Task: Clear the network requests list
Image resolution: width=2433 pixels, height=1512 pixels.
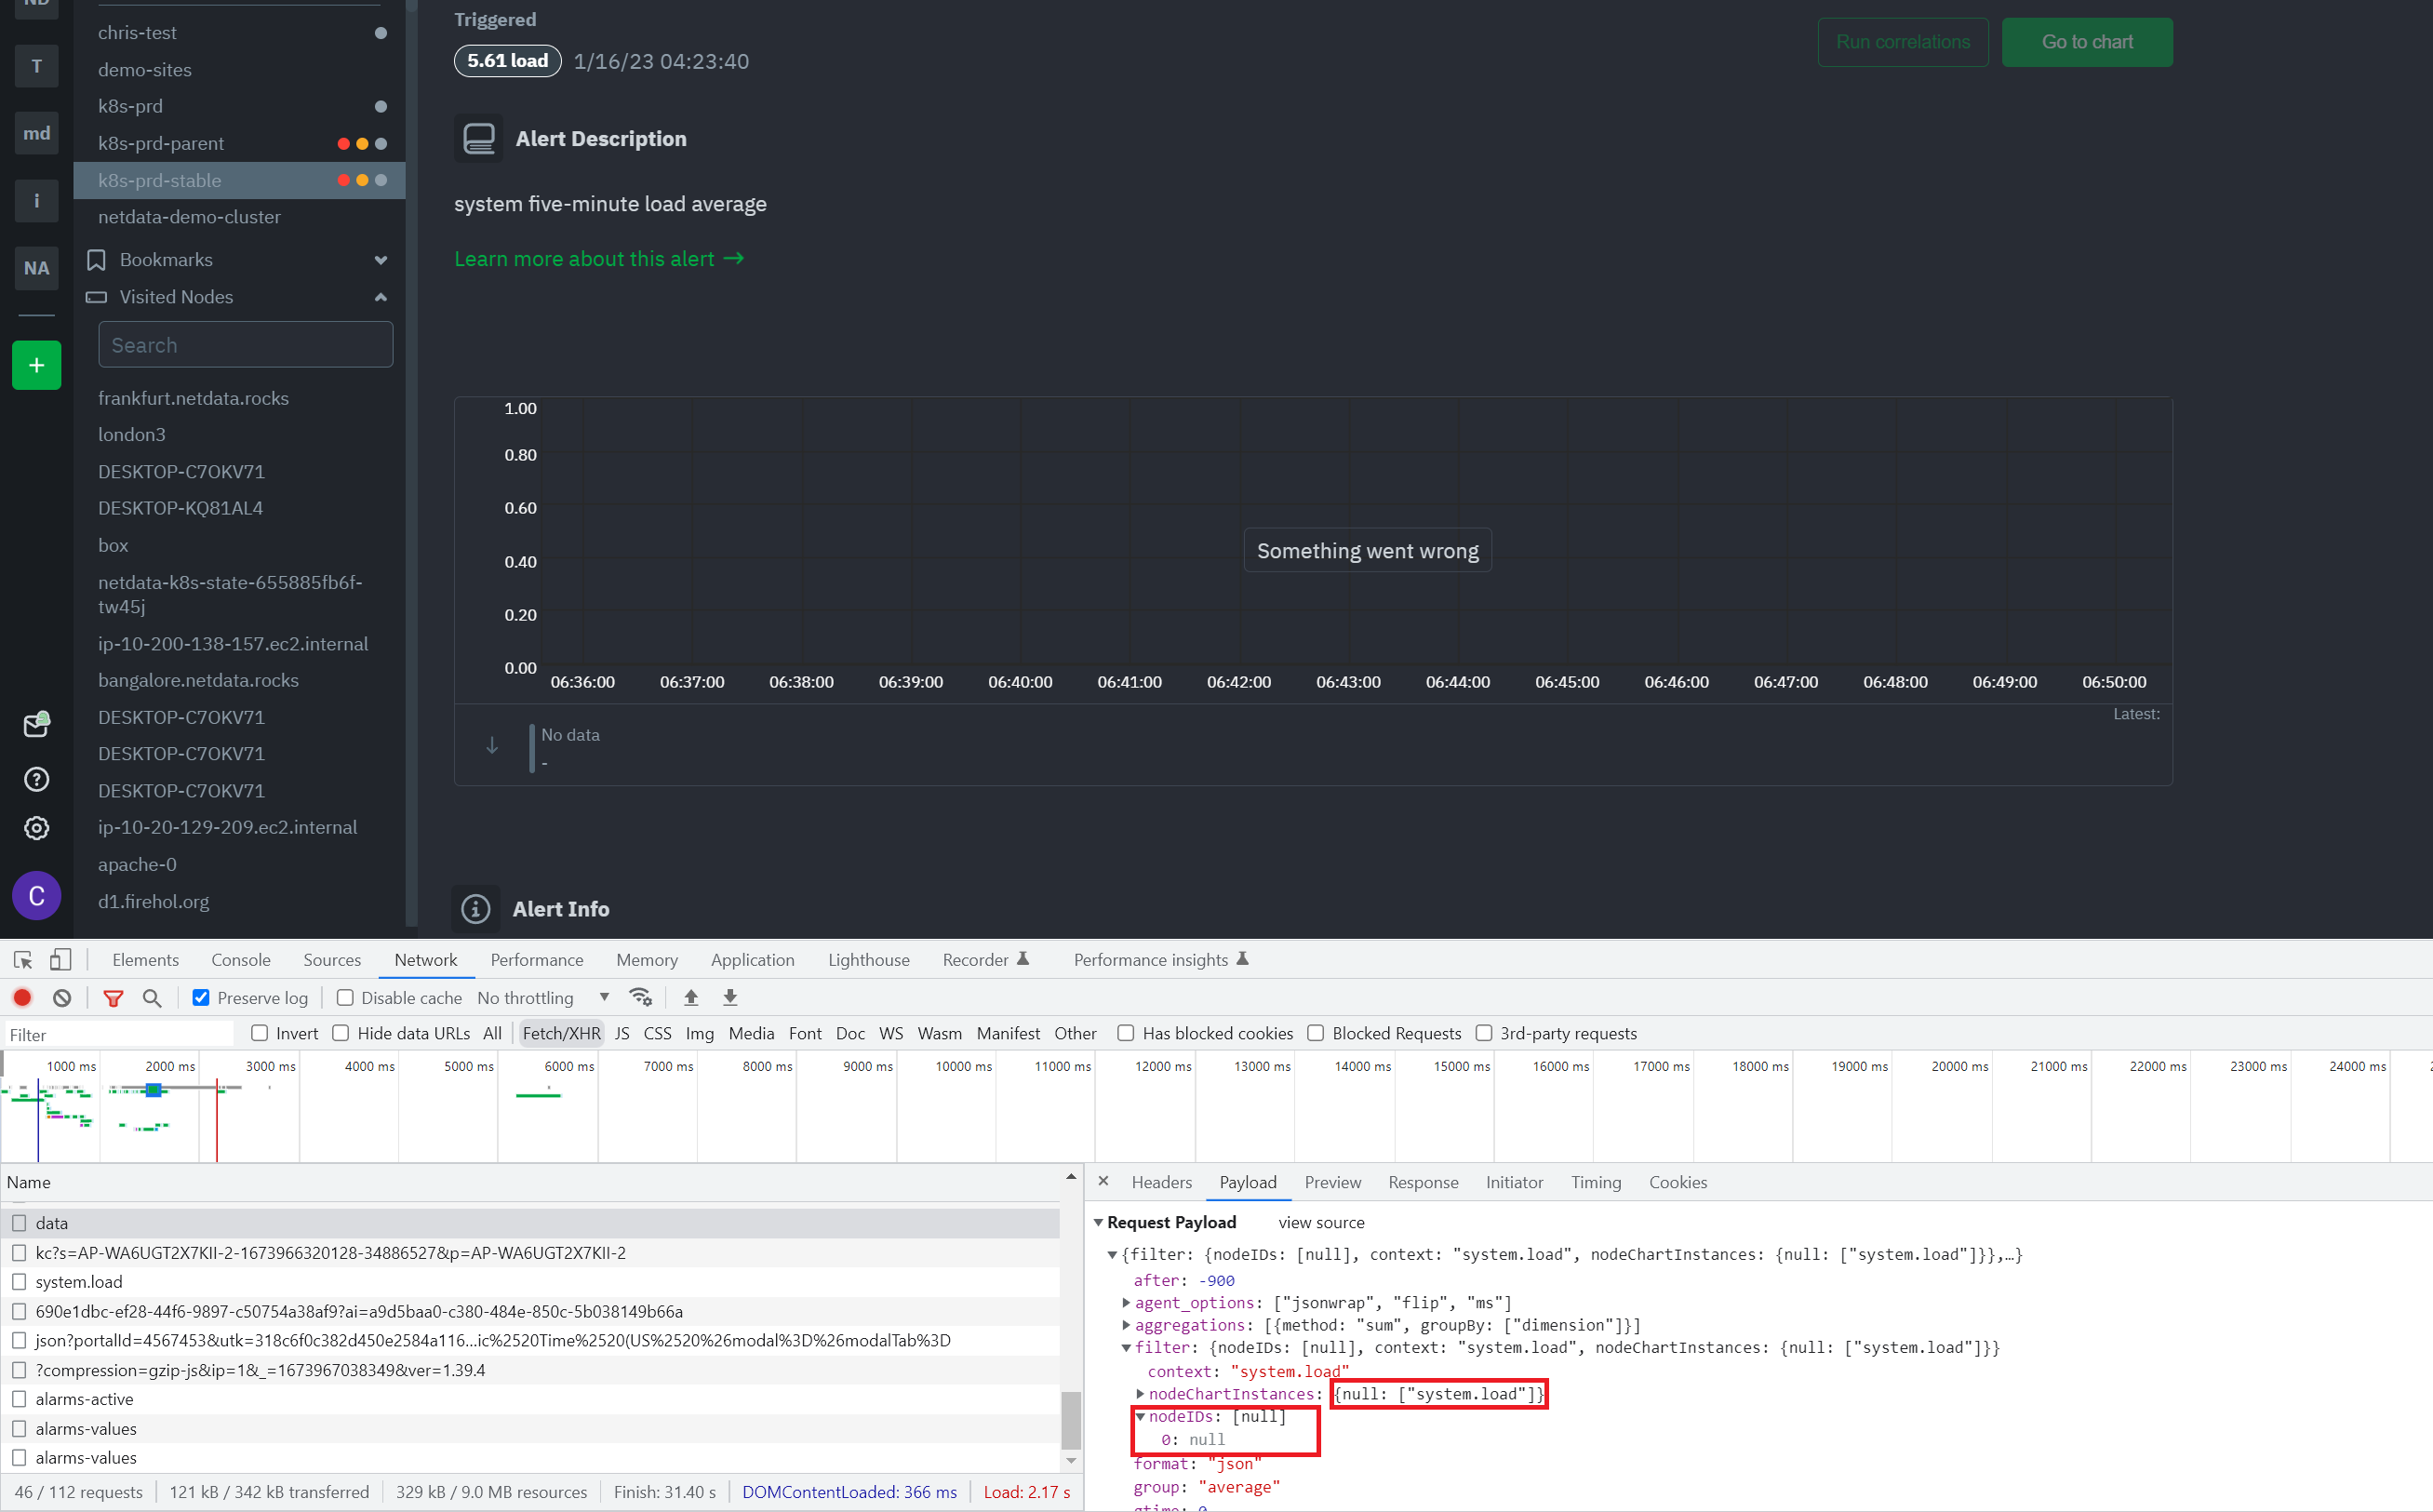Action: (62, 997)
